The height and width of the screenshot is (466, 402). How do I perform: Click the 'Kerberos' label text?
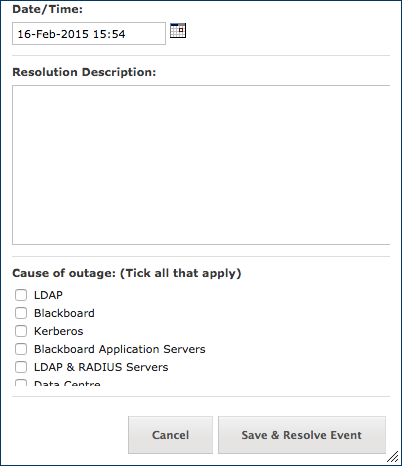59,331
